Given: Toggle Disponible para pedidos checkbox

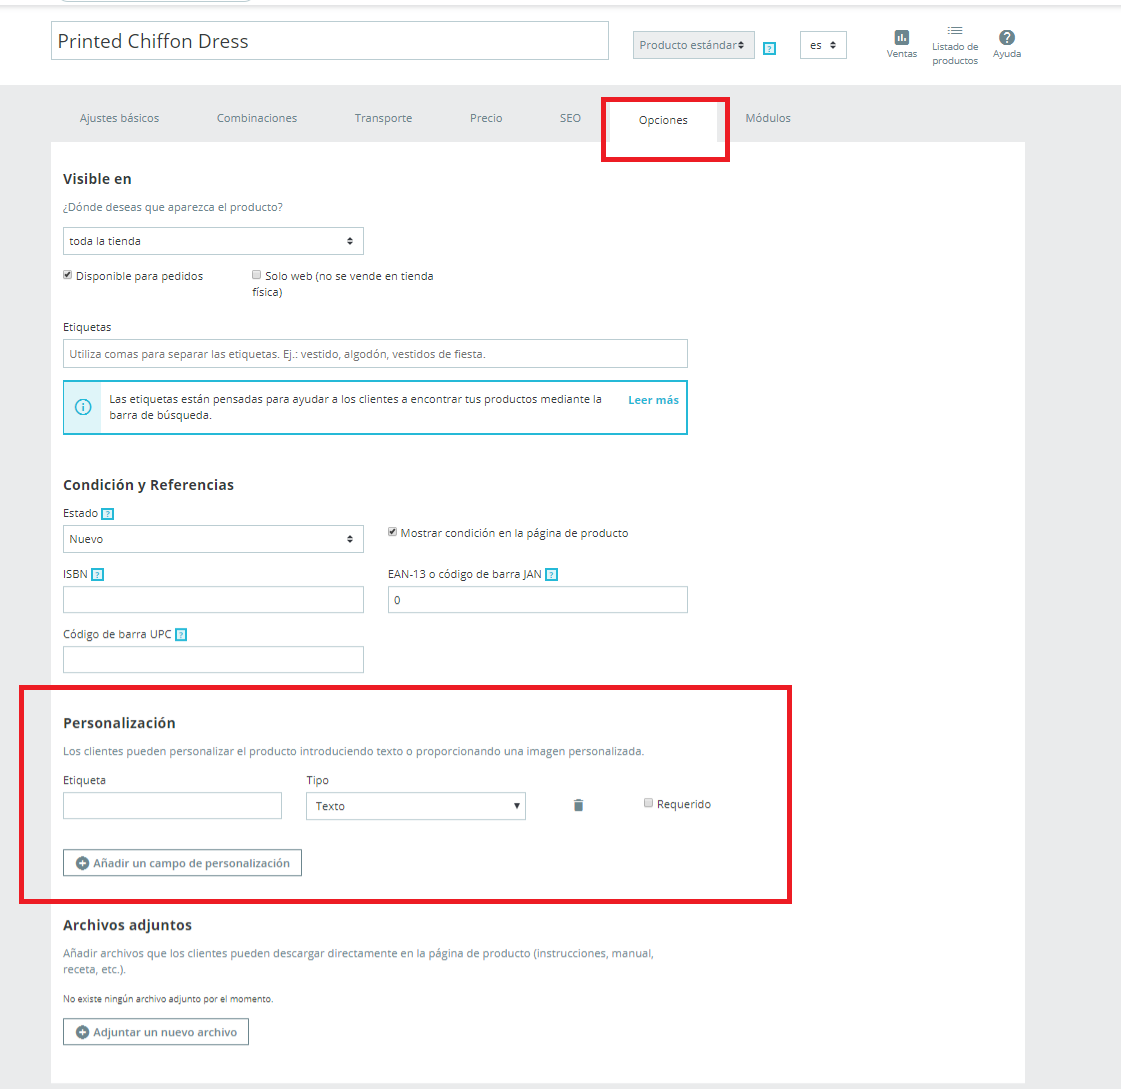Looking at the screenshot, I should (x=67, y=275).
